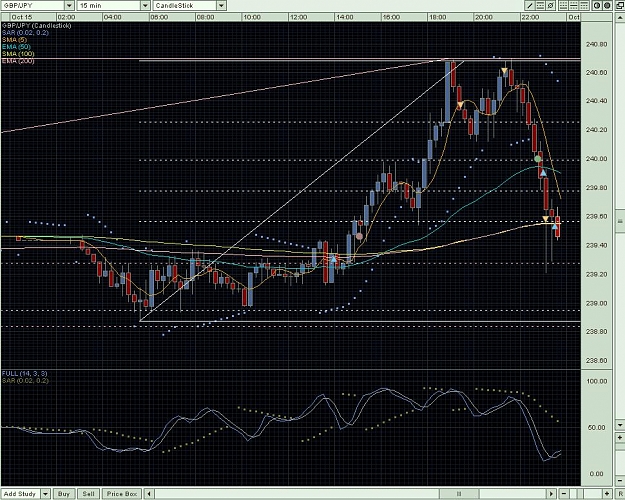Open the Add Study dropdown arrow
625x500 pixels.
point(45,494)
